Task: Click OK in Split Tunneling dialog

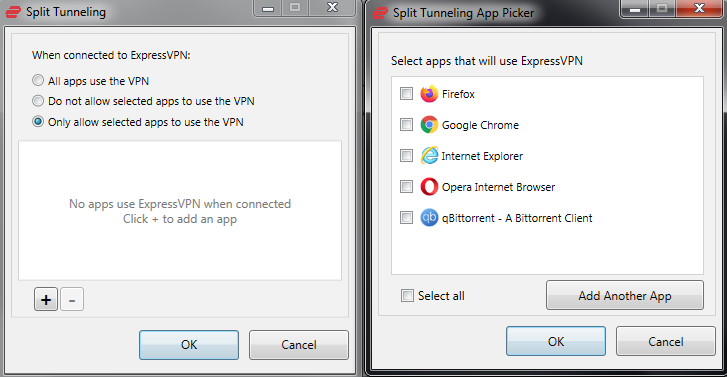Action: click(189, 345)
